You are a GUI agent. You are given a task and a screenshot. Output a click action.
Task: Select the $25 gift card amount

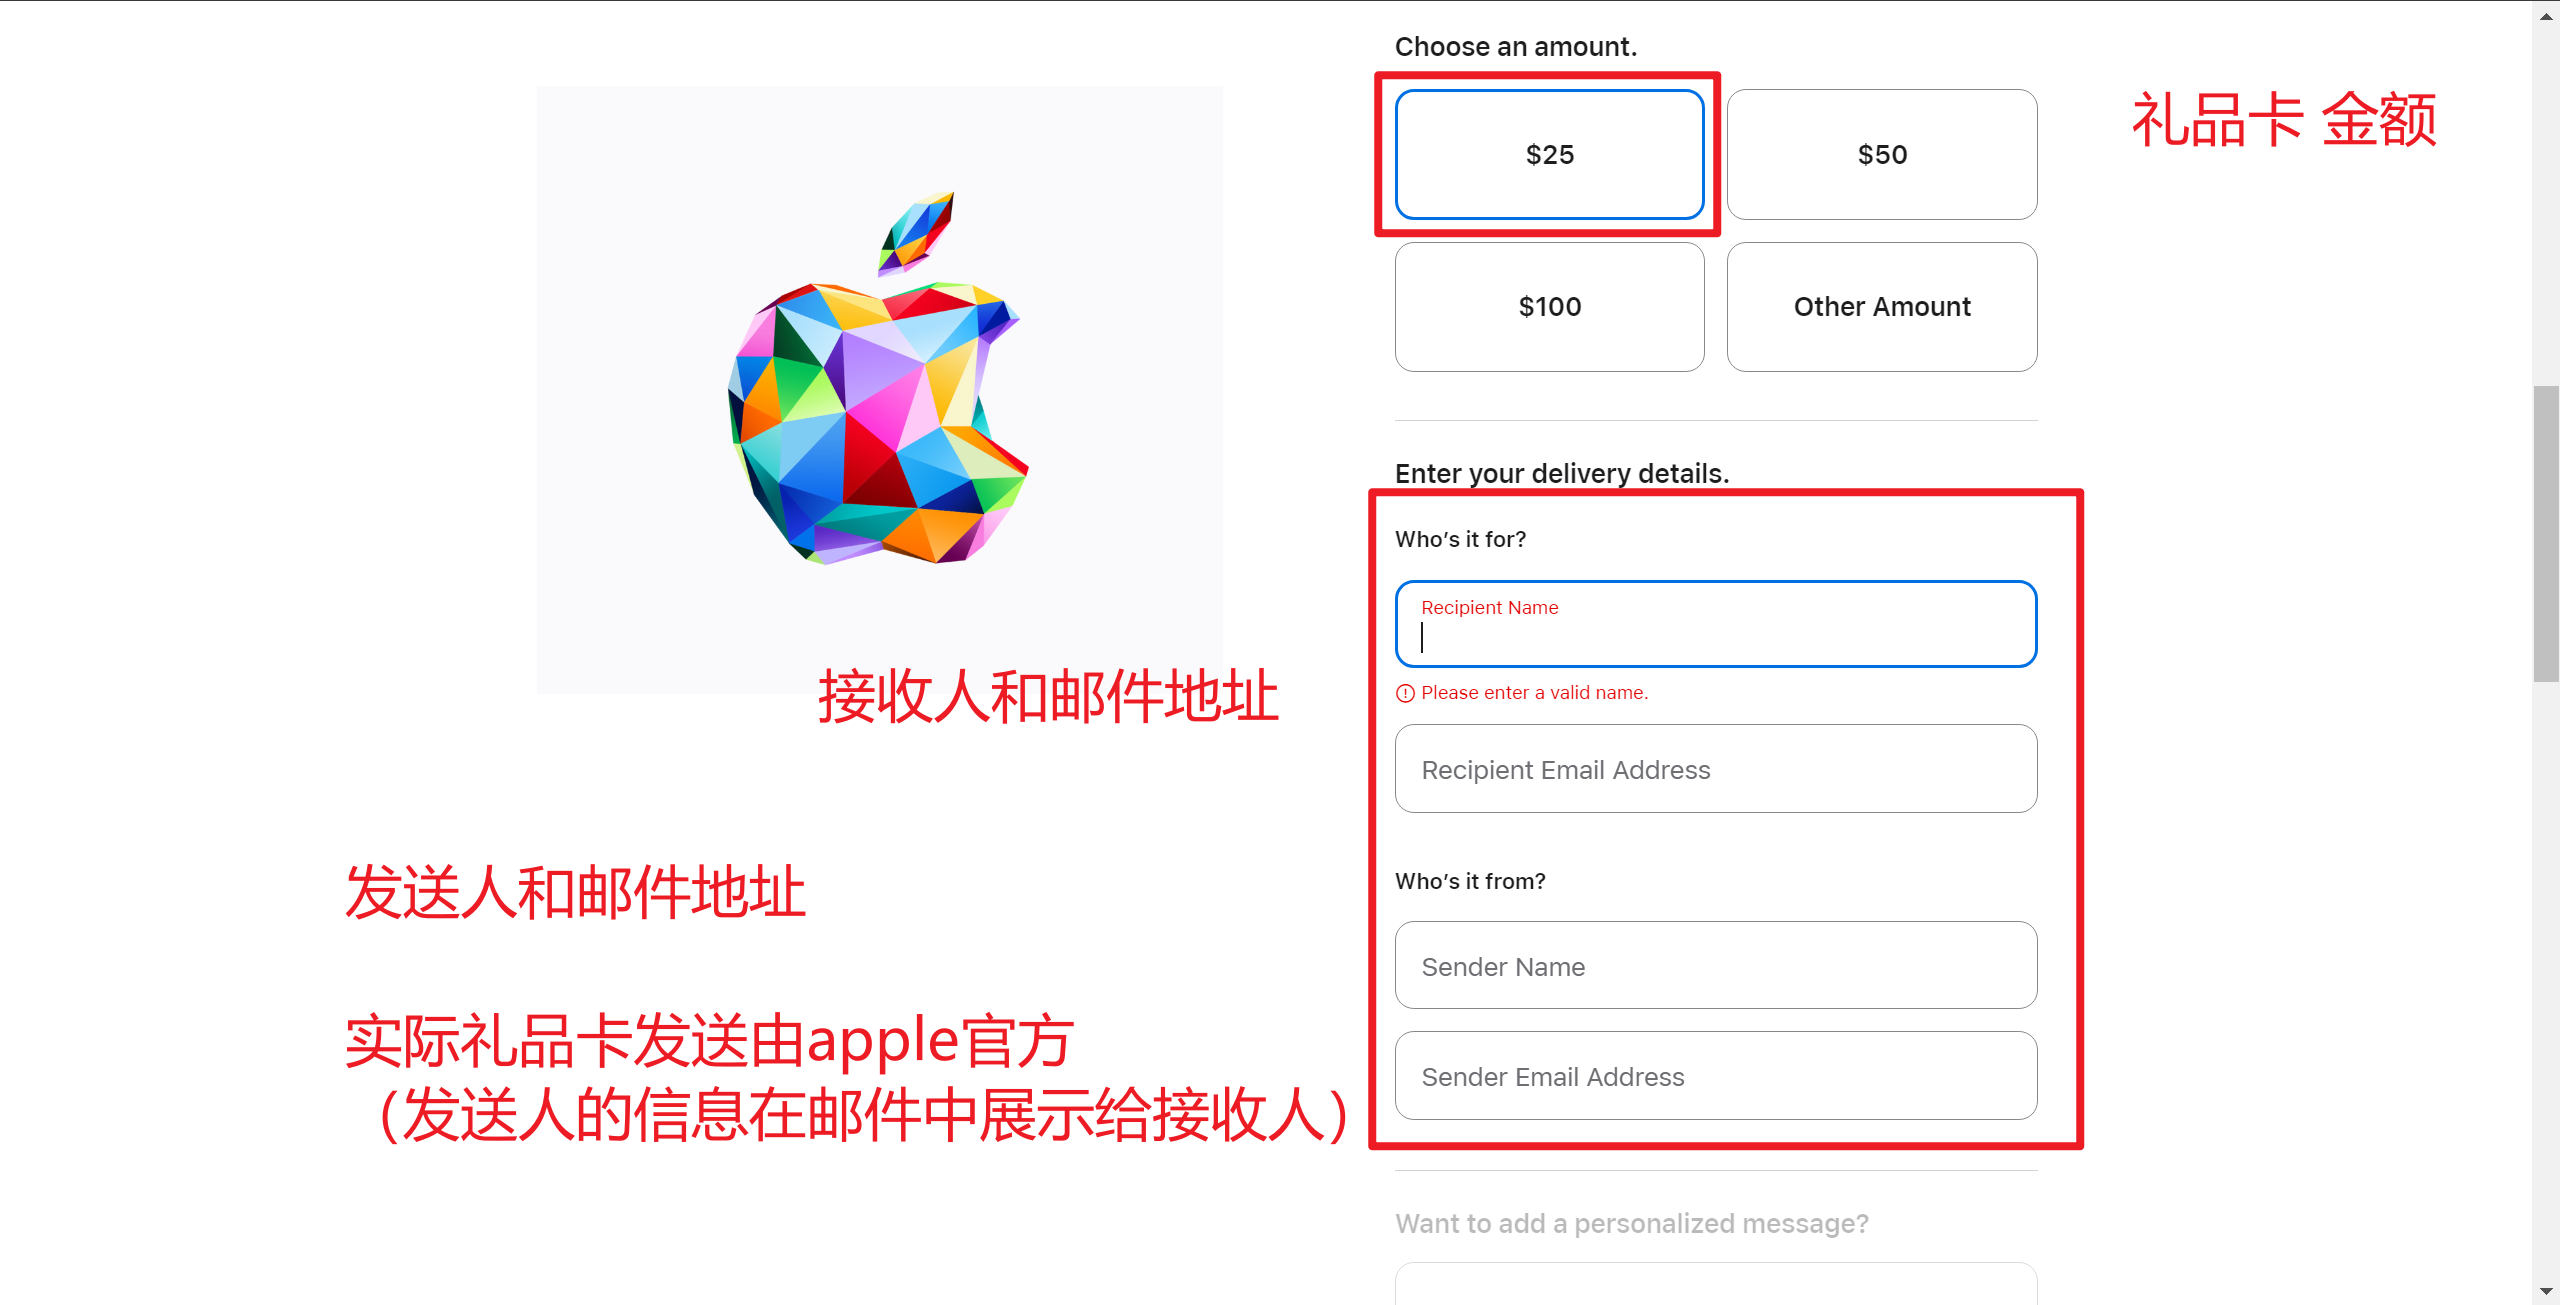[1549, 154]
